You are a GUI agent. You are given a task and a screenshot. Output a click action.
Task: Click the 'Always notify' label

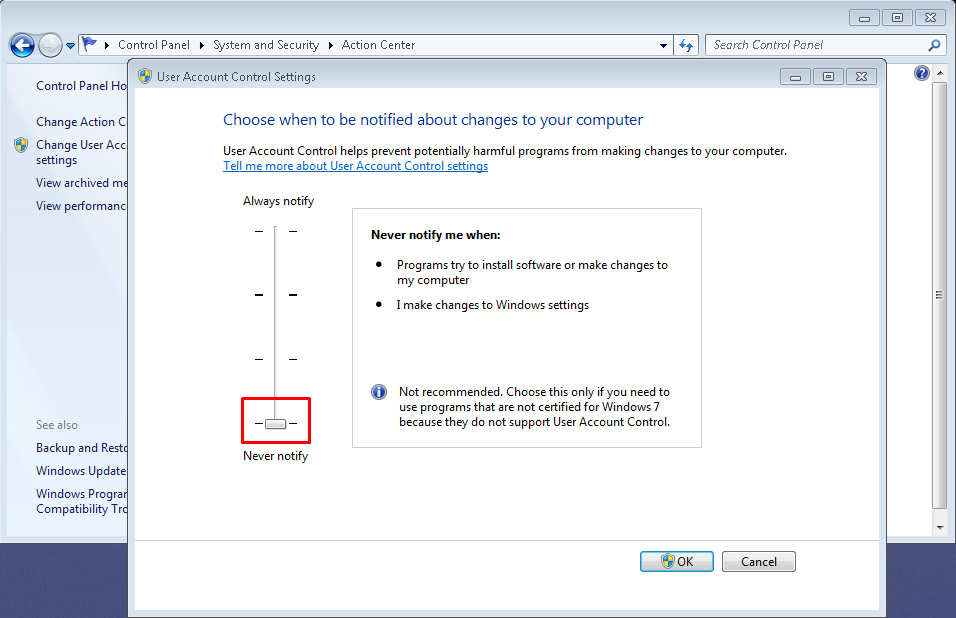tap(278, 201)
